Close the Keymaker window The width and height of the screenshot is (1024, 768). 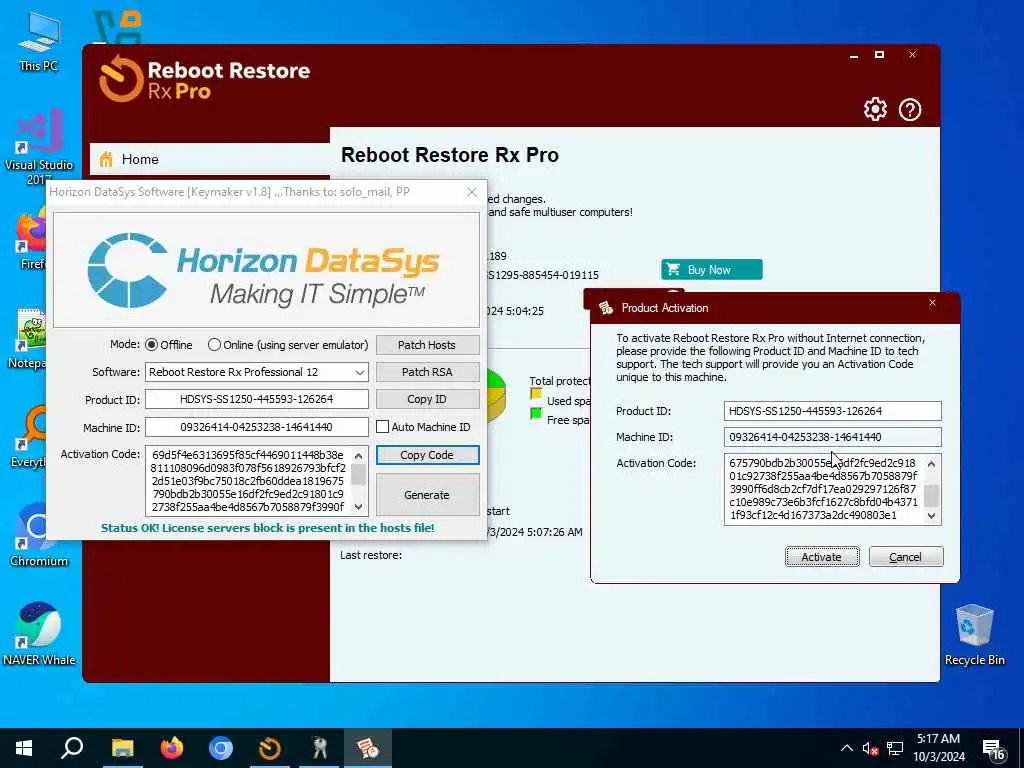(472, 192)
